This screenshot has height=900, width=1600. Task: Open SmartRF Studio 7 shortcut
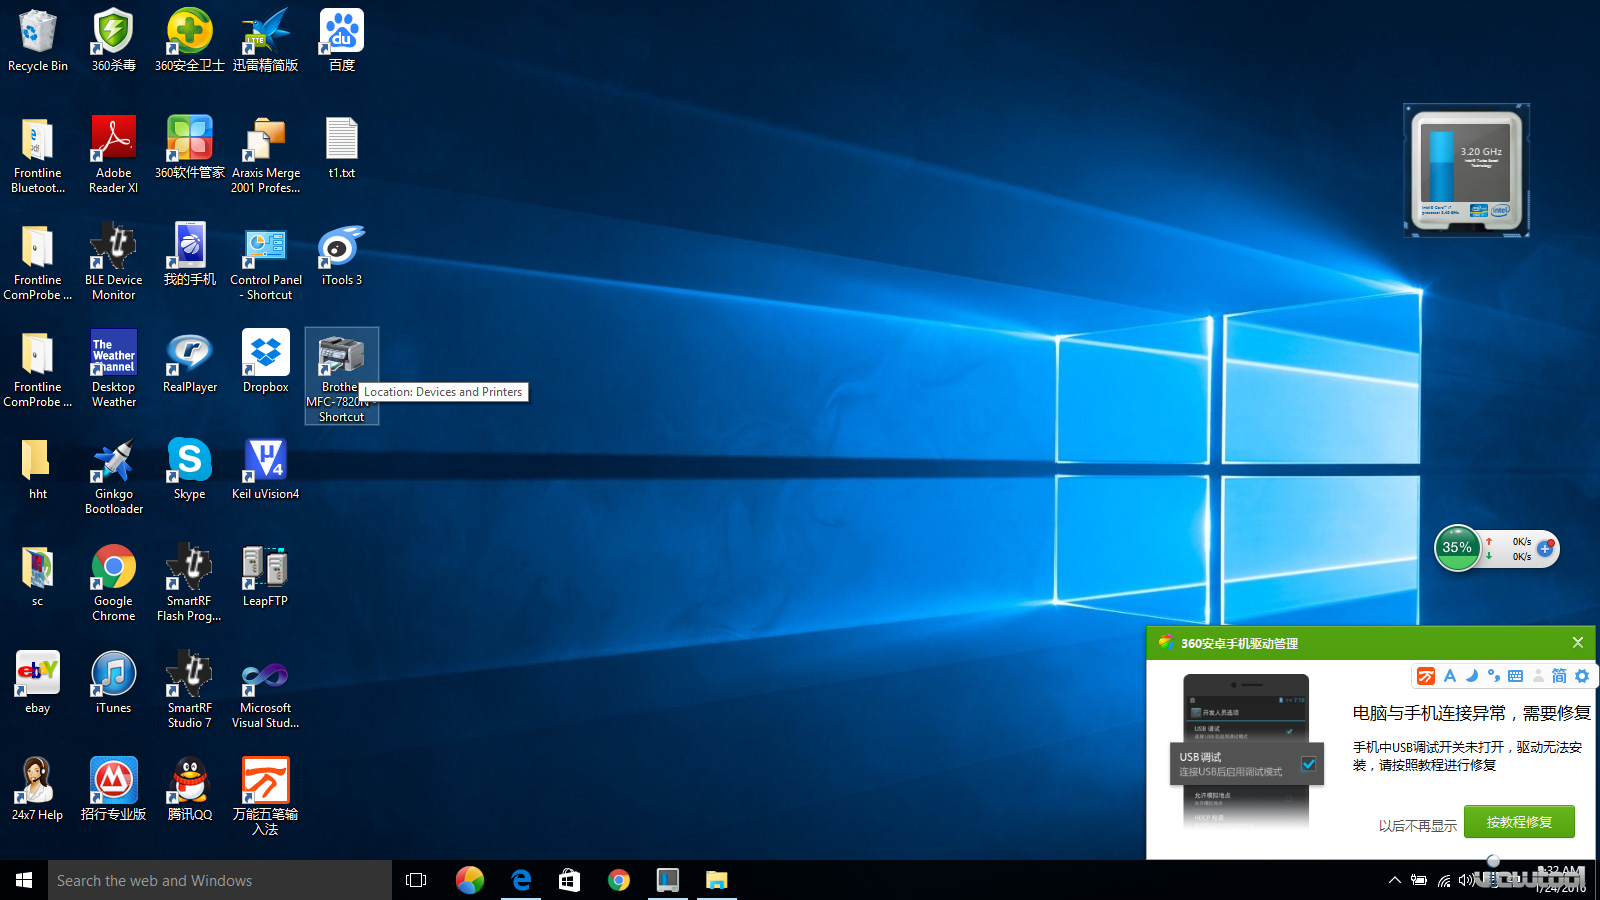pos(190,689)
